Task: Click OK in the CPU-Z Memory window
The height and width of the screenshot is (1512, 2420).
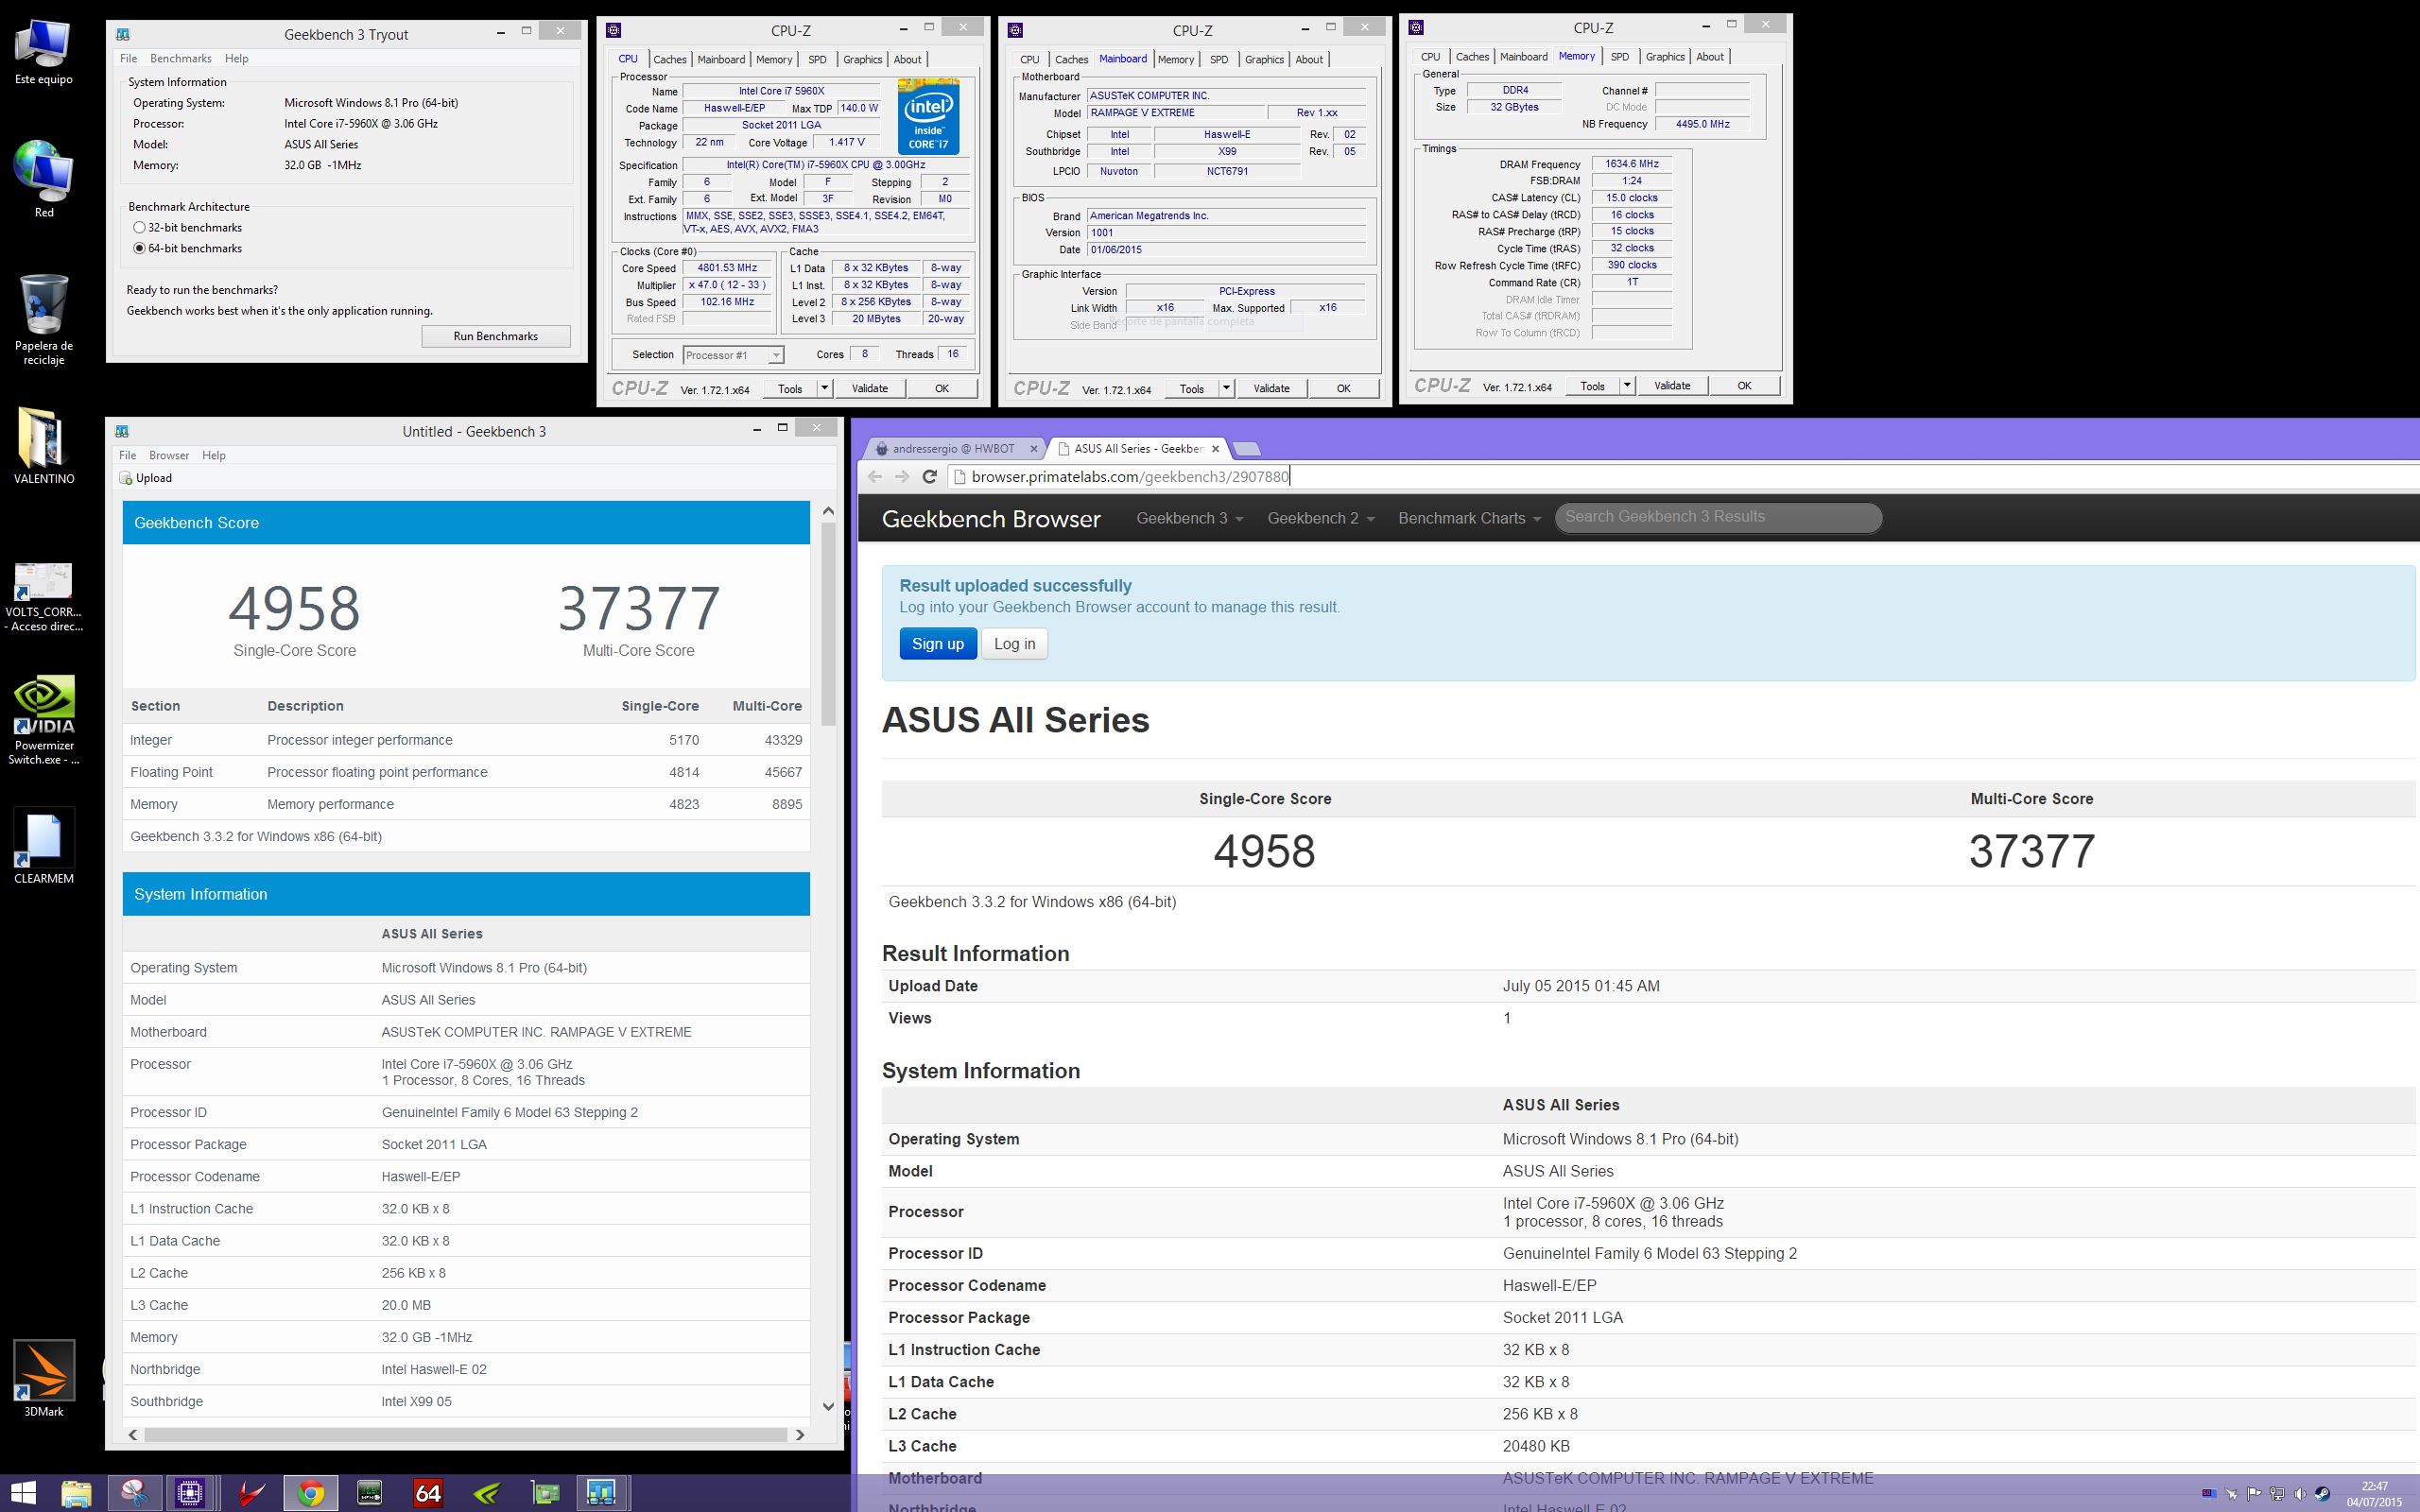Action: coord(1744,386)
